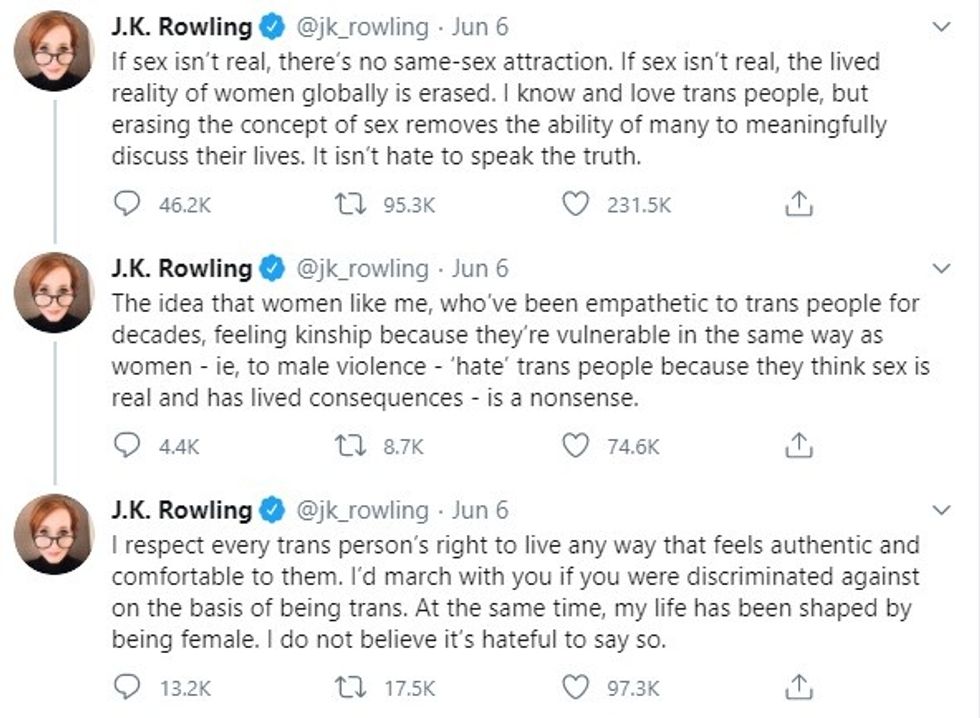Click the reply icon on the first tweet

[126, 203]
